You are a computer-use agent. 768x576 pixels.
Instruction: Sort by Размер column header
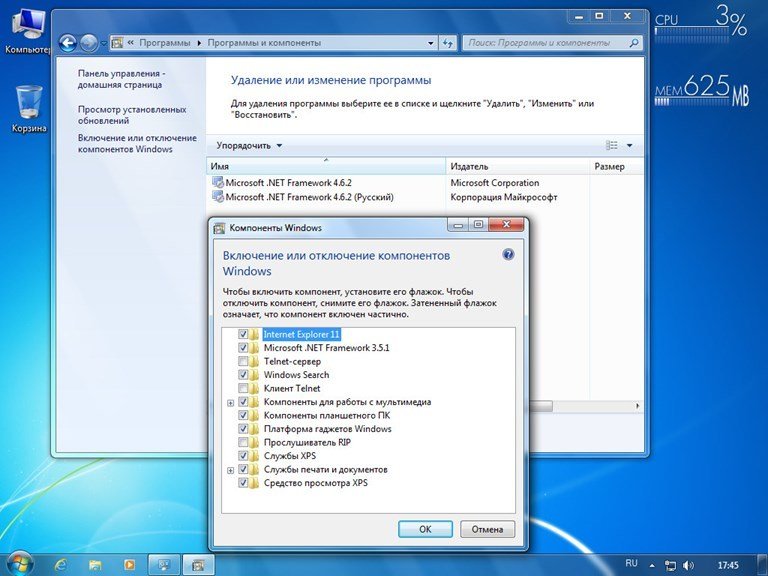coord(617,166)
